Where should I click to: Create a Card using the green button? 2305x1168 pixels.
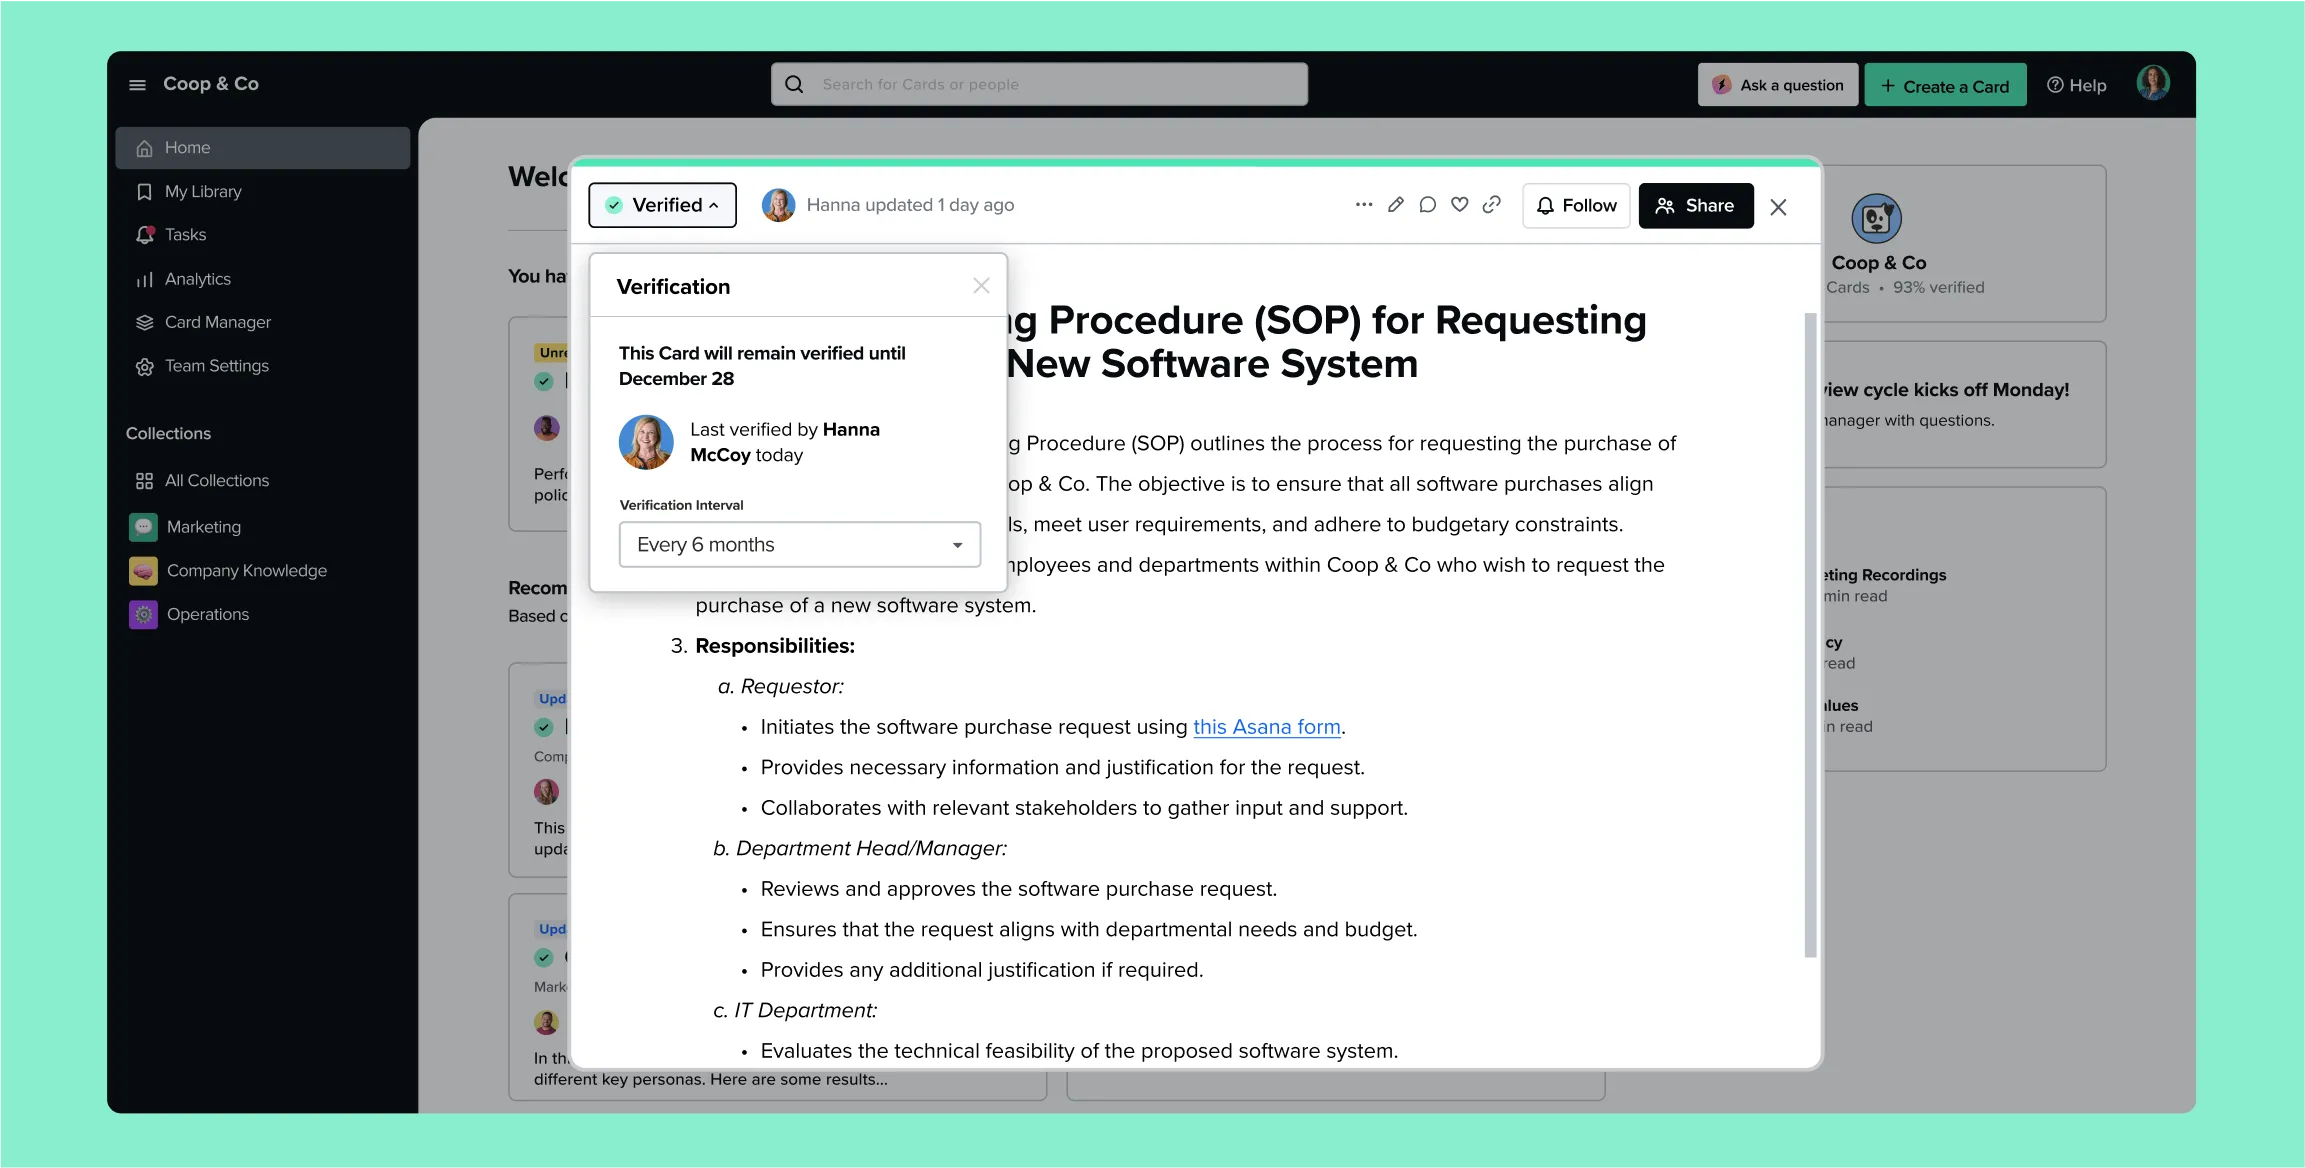[1944, 84]
